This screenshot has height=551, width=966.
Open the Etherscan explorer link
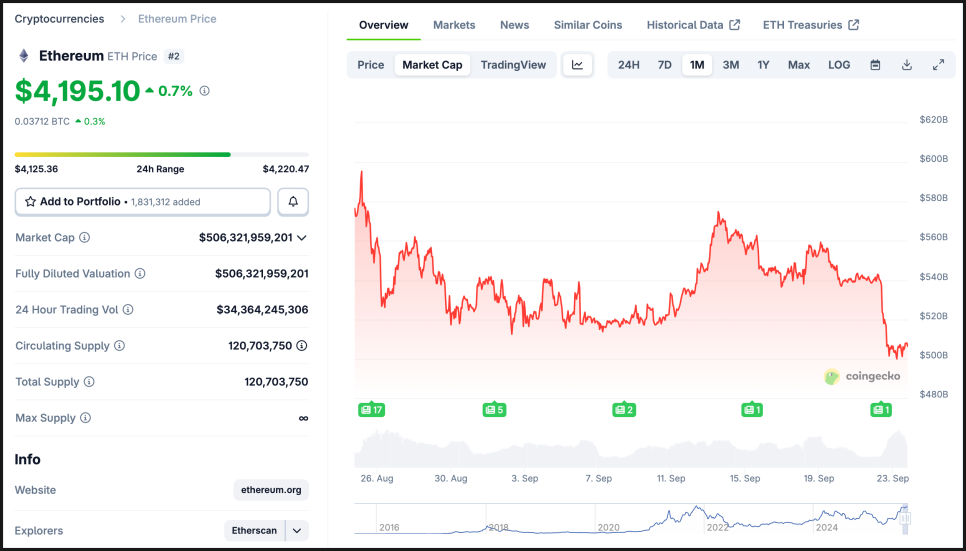pyautogui.click(x=254, y=531)
